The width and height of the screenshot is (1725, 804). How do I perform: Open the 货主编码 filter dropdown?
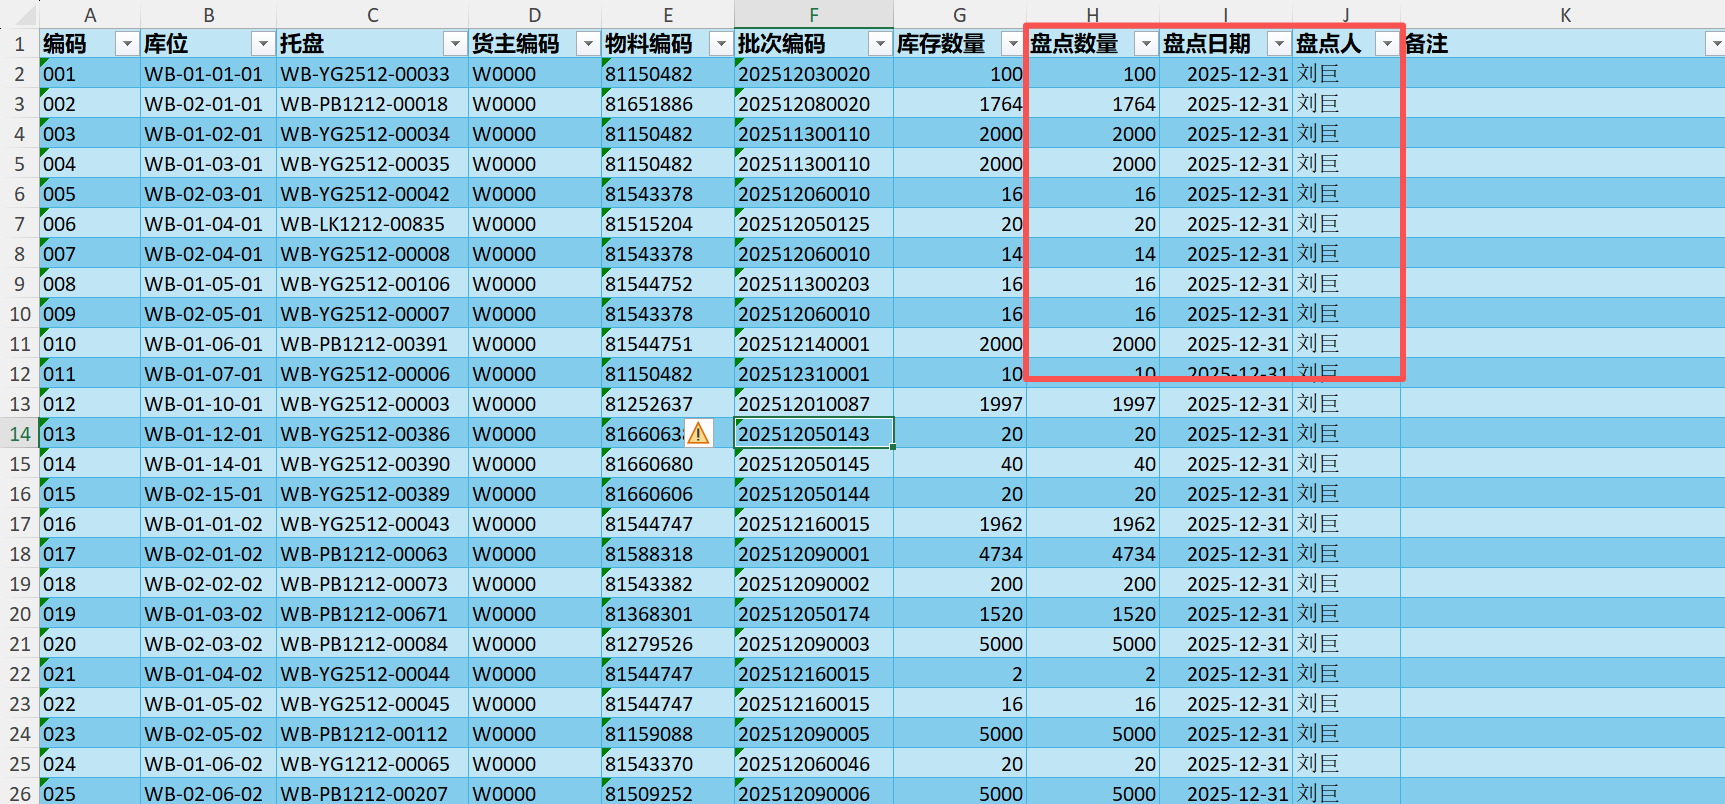(x=588, y=44)
